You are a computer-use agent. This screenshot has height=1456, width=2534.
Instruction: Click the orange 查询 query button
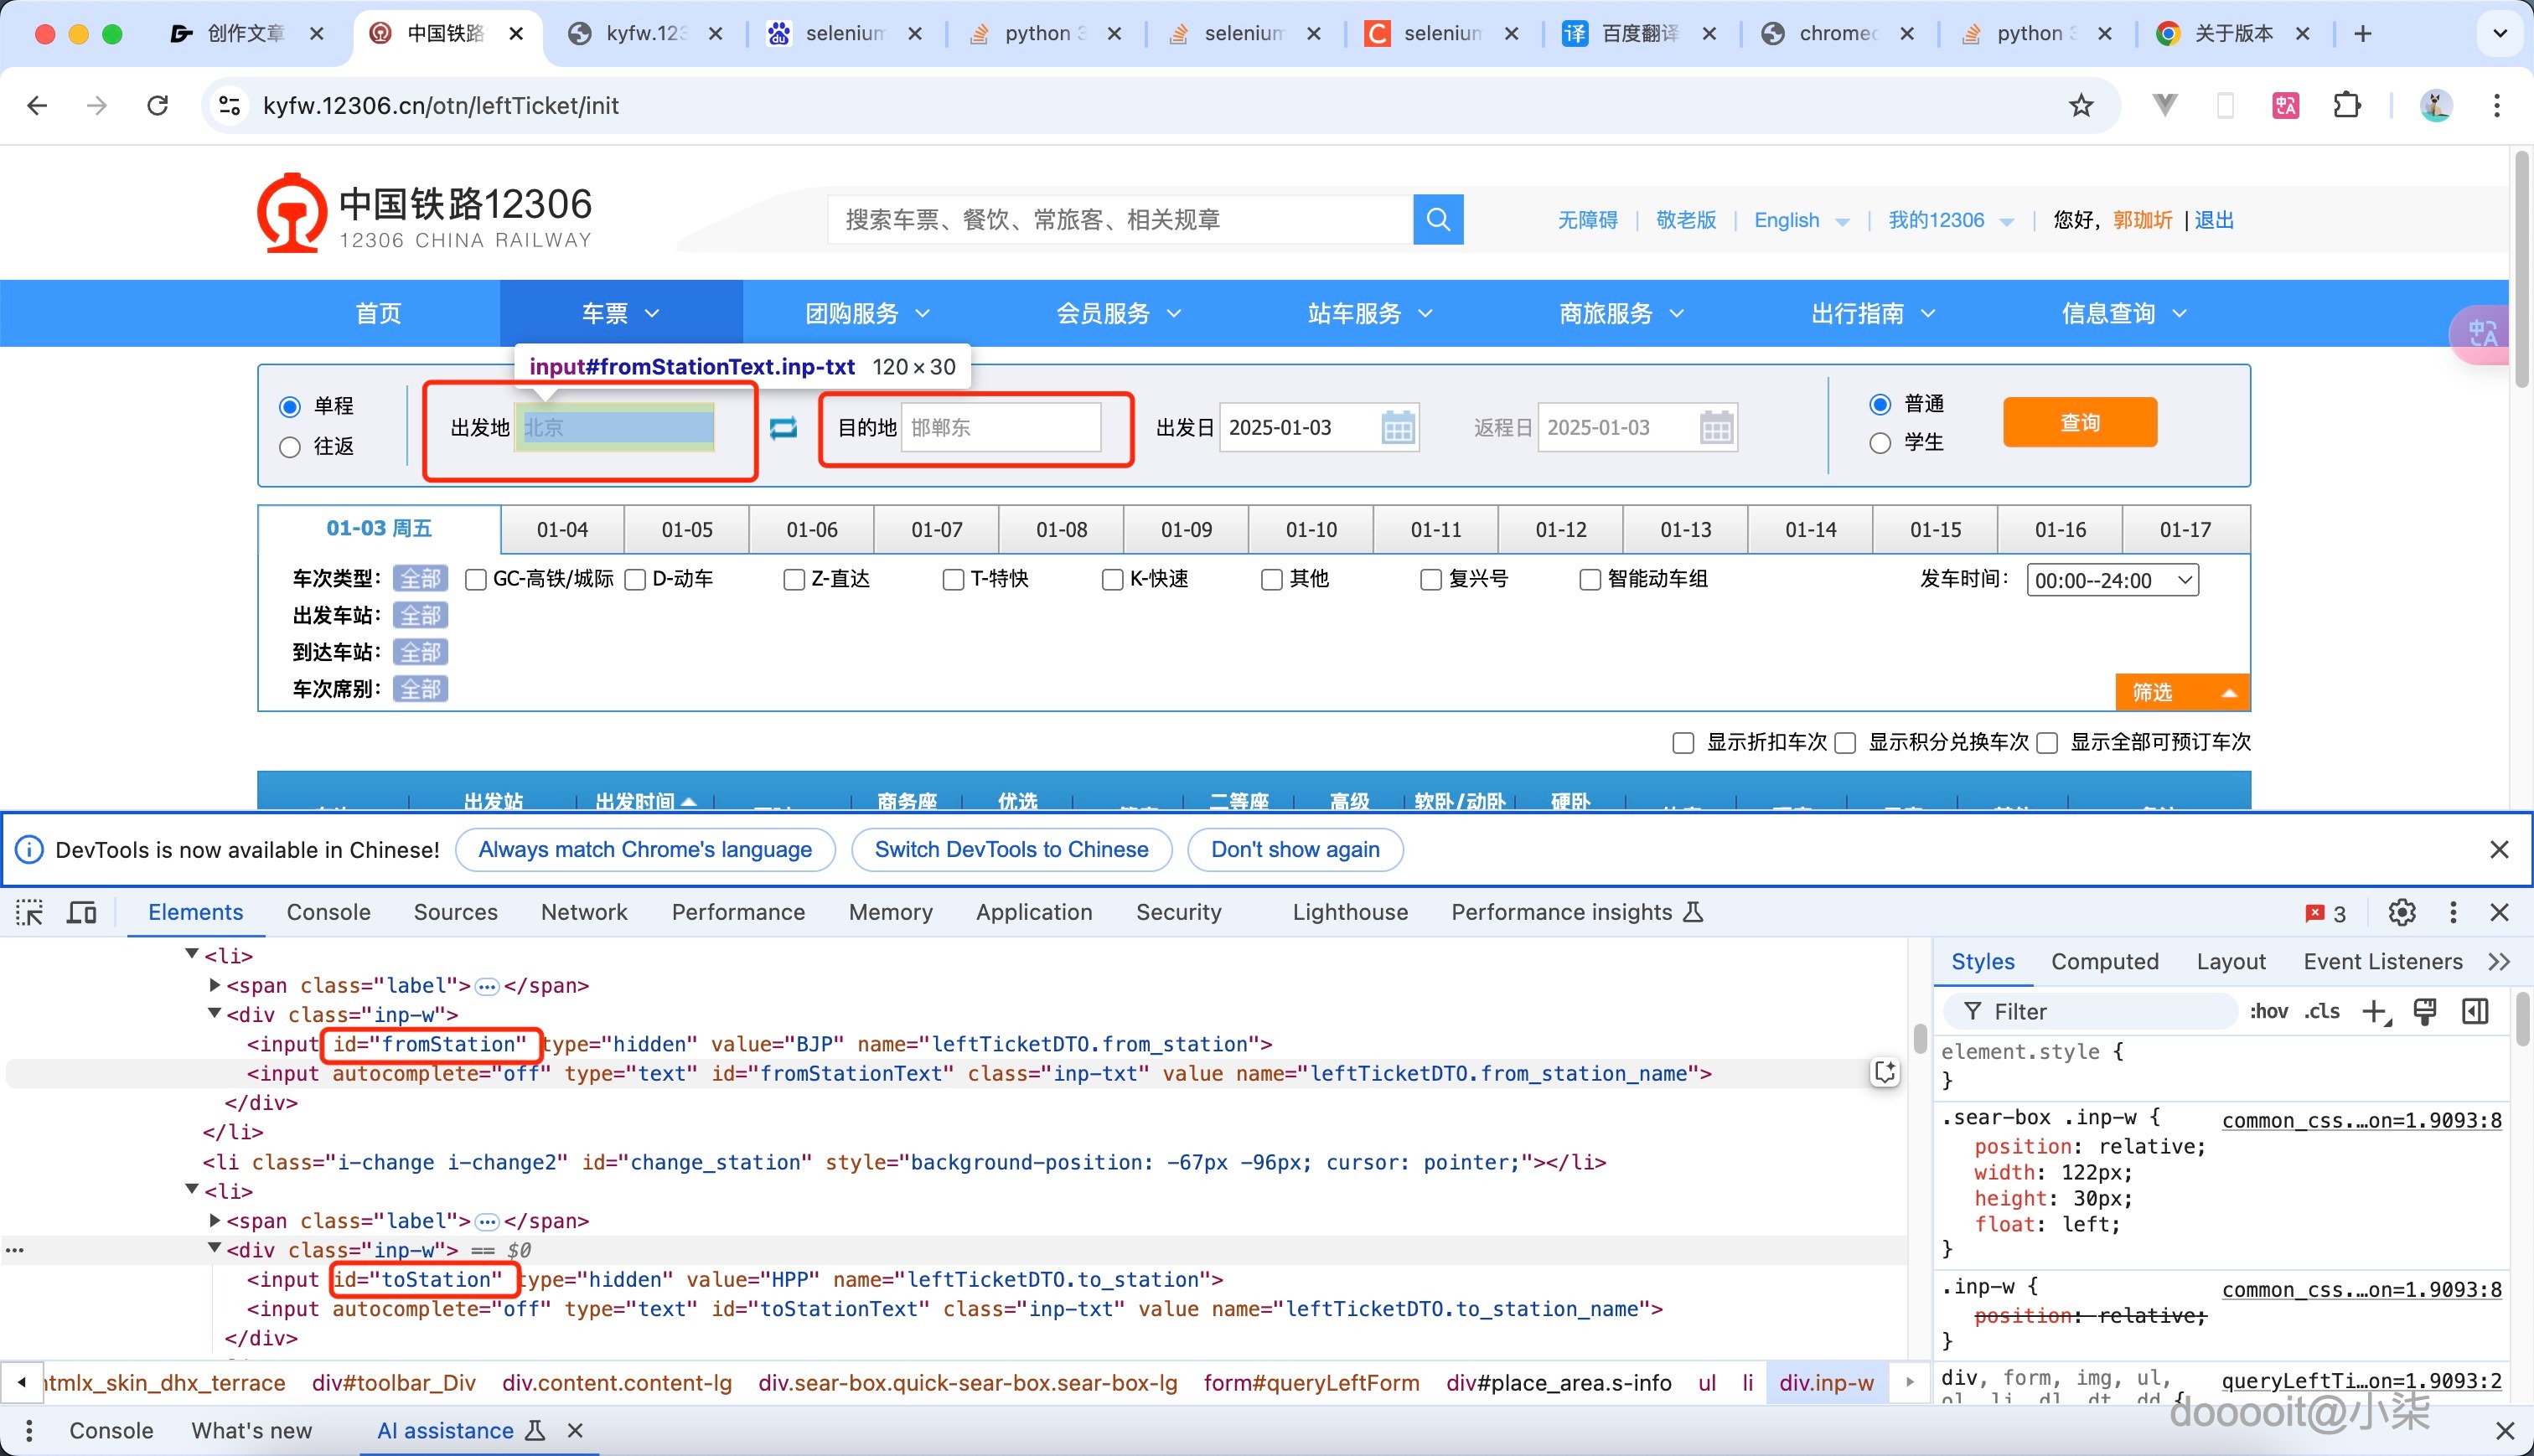point(2079,422)
